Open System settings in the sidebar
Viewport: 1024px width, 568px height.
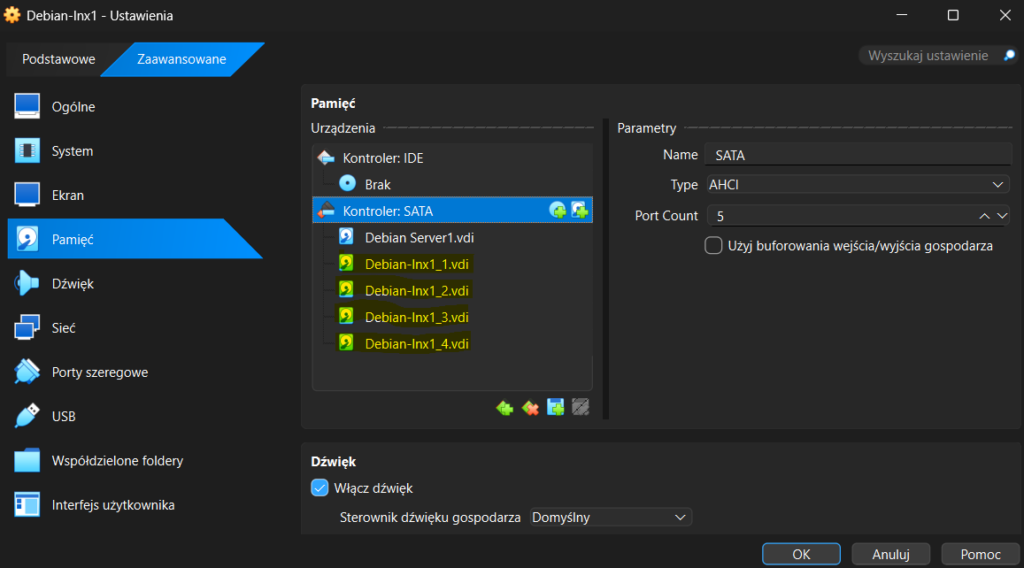point(72,151)
